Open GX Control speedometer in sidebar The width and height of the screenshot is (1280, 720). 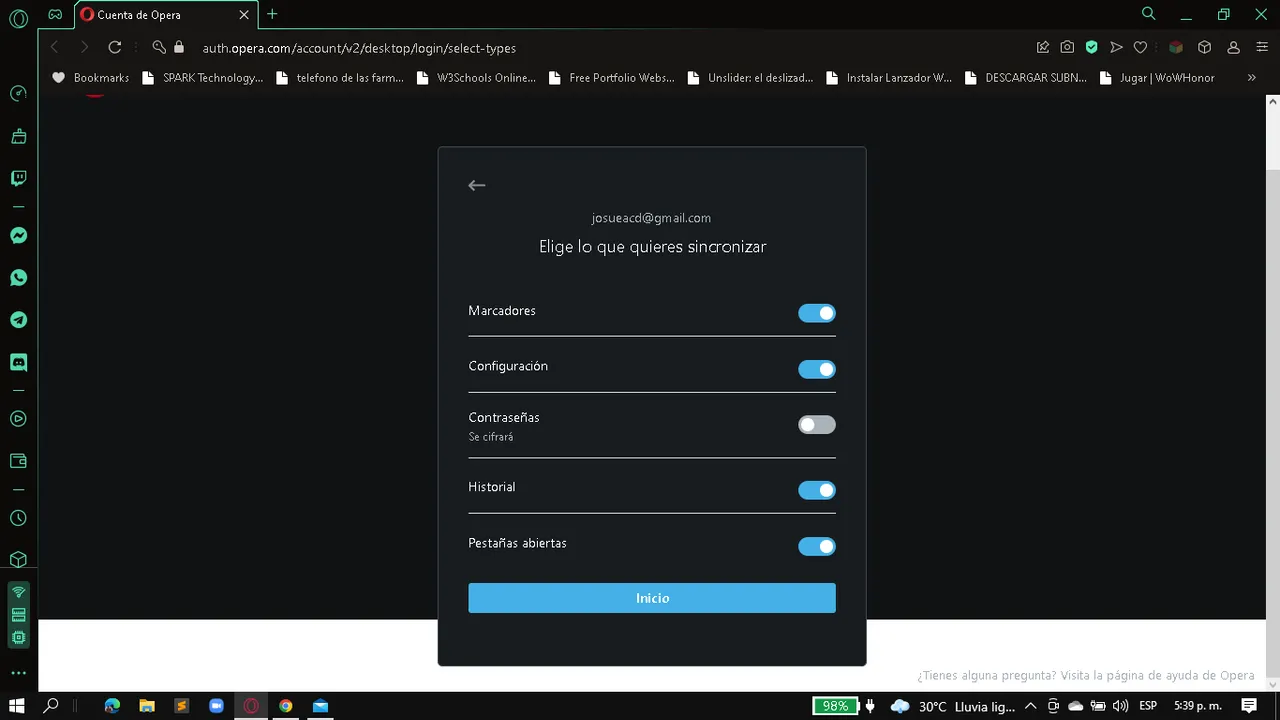tap(18, 94)
